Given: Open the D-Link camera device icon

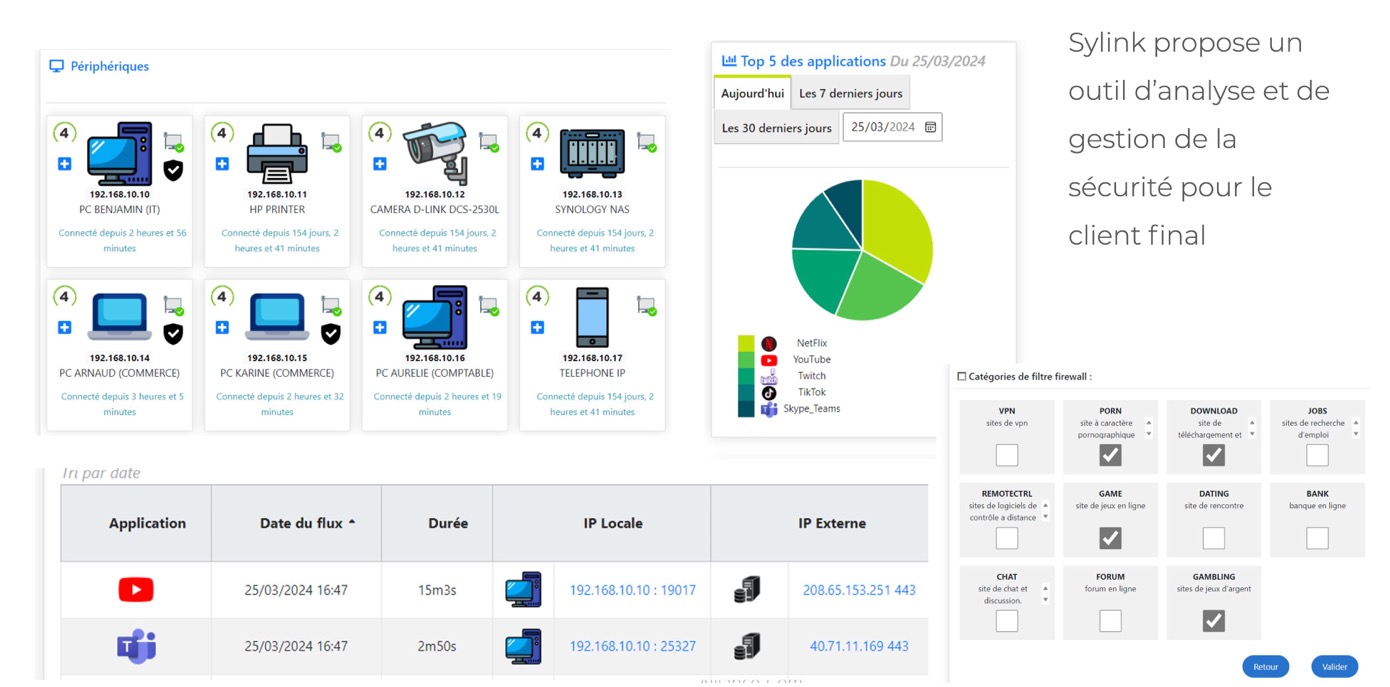Looking at the screenshot, I should click(435, 154).
